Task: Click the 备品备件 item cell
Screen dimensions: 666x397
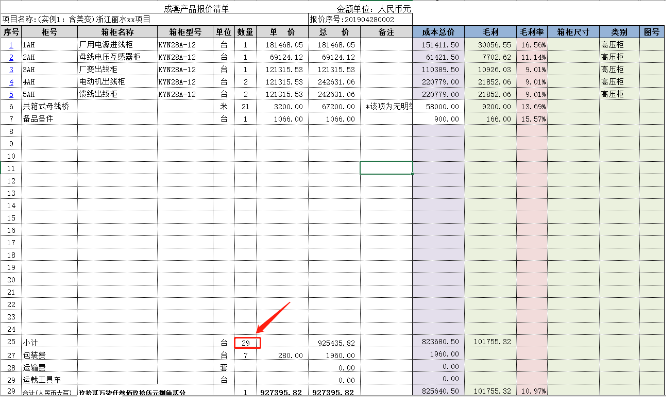Action: pyautogui.click(x=50, y=119)
